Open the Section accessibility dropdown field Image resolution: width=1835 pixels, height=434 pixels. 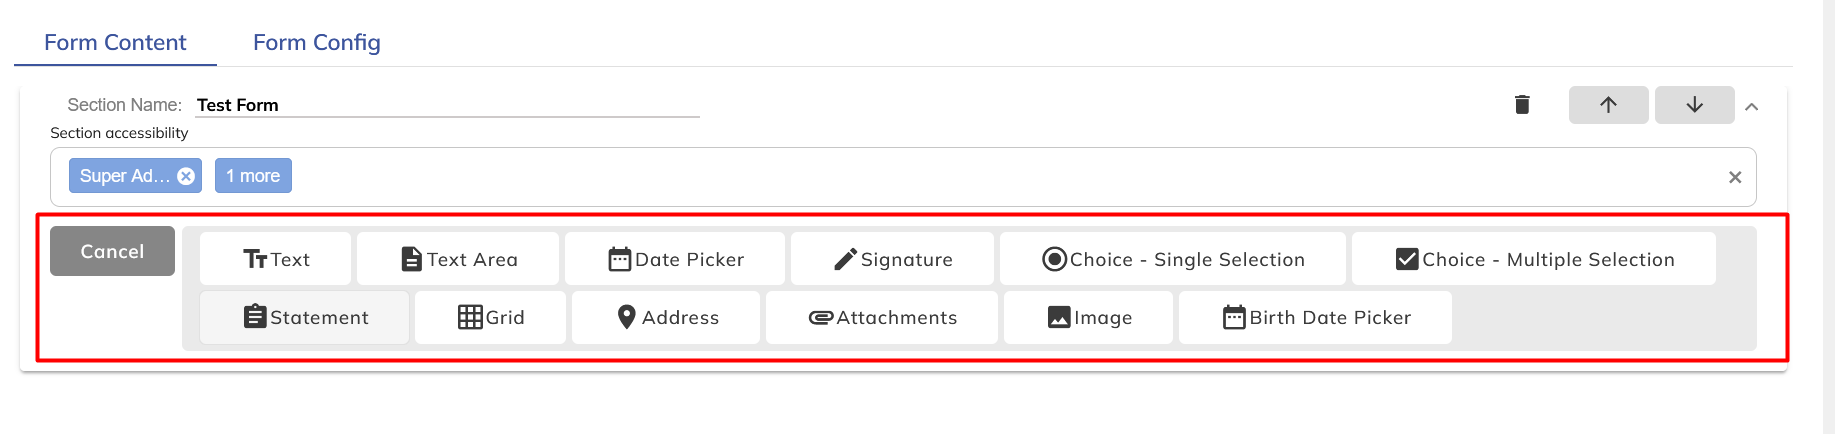click(x=1000, y=177)
